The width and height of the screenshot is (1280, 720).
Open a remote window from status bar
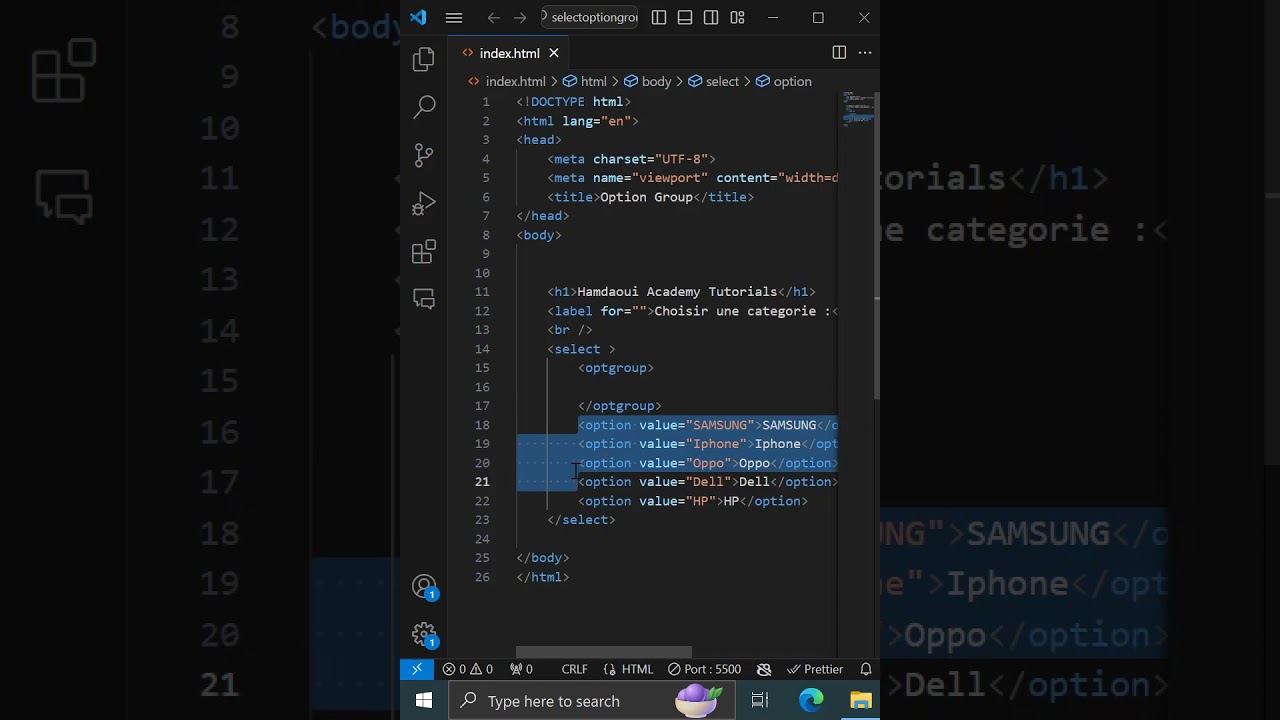tap(417, 669)
